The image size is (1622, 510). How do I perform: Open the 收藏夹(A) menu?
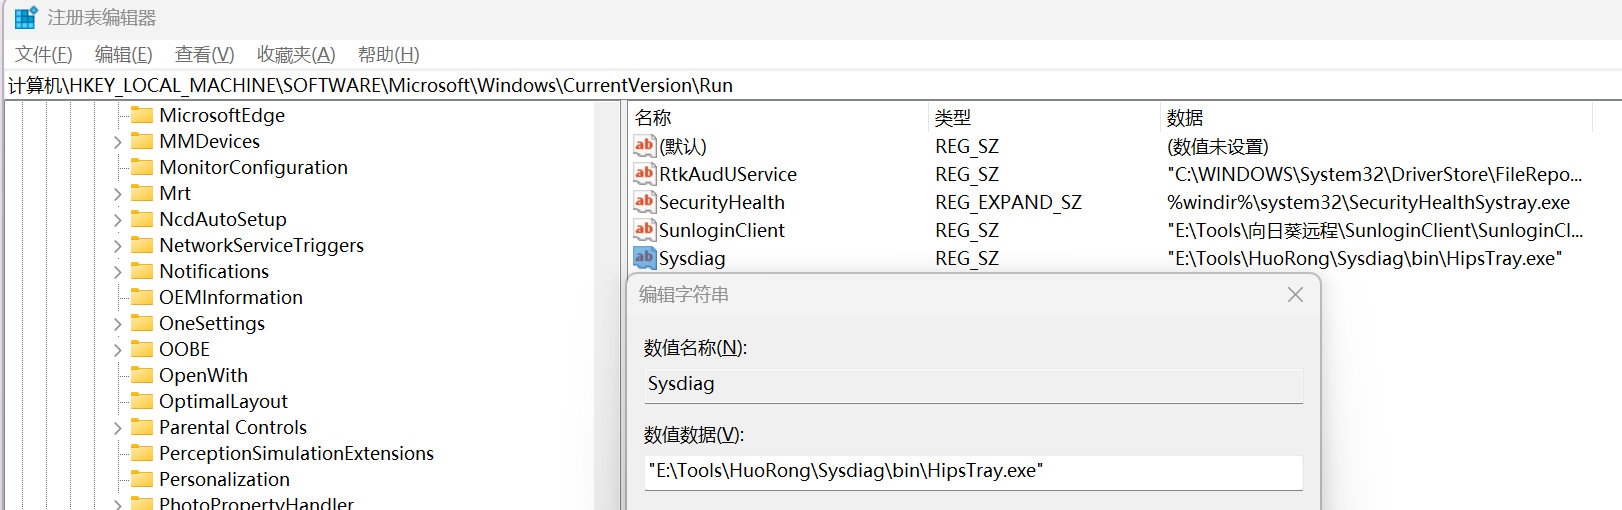pyautogui.click(x=296, y=55)
